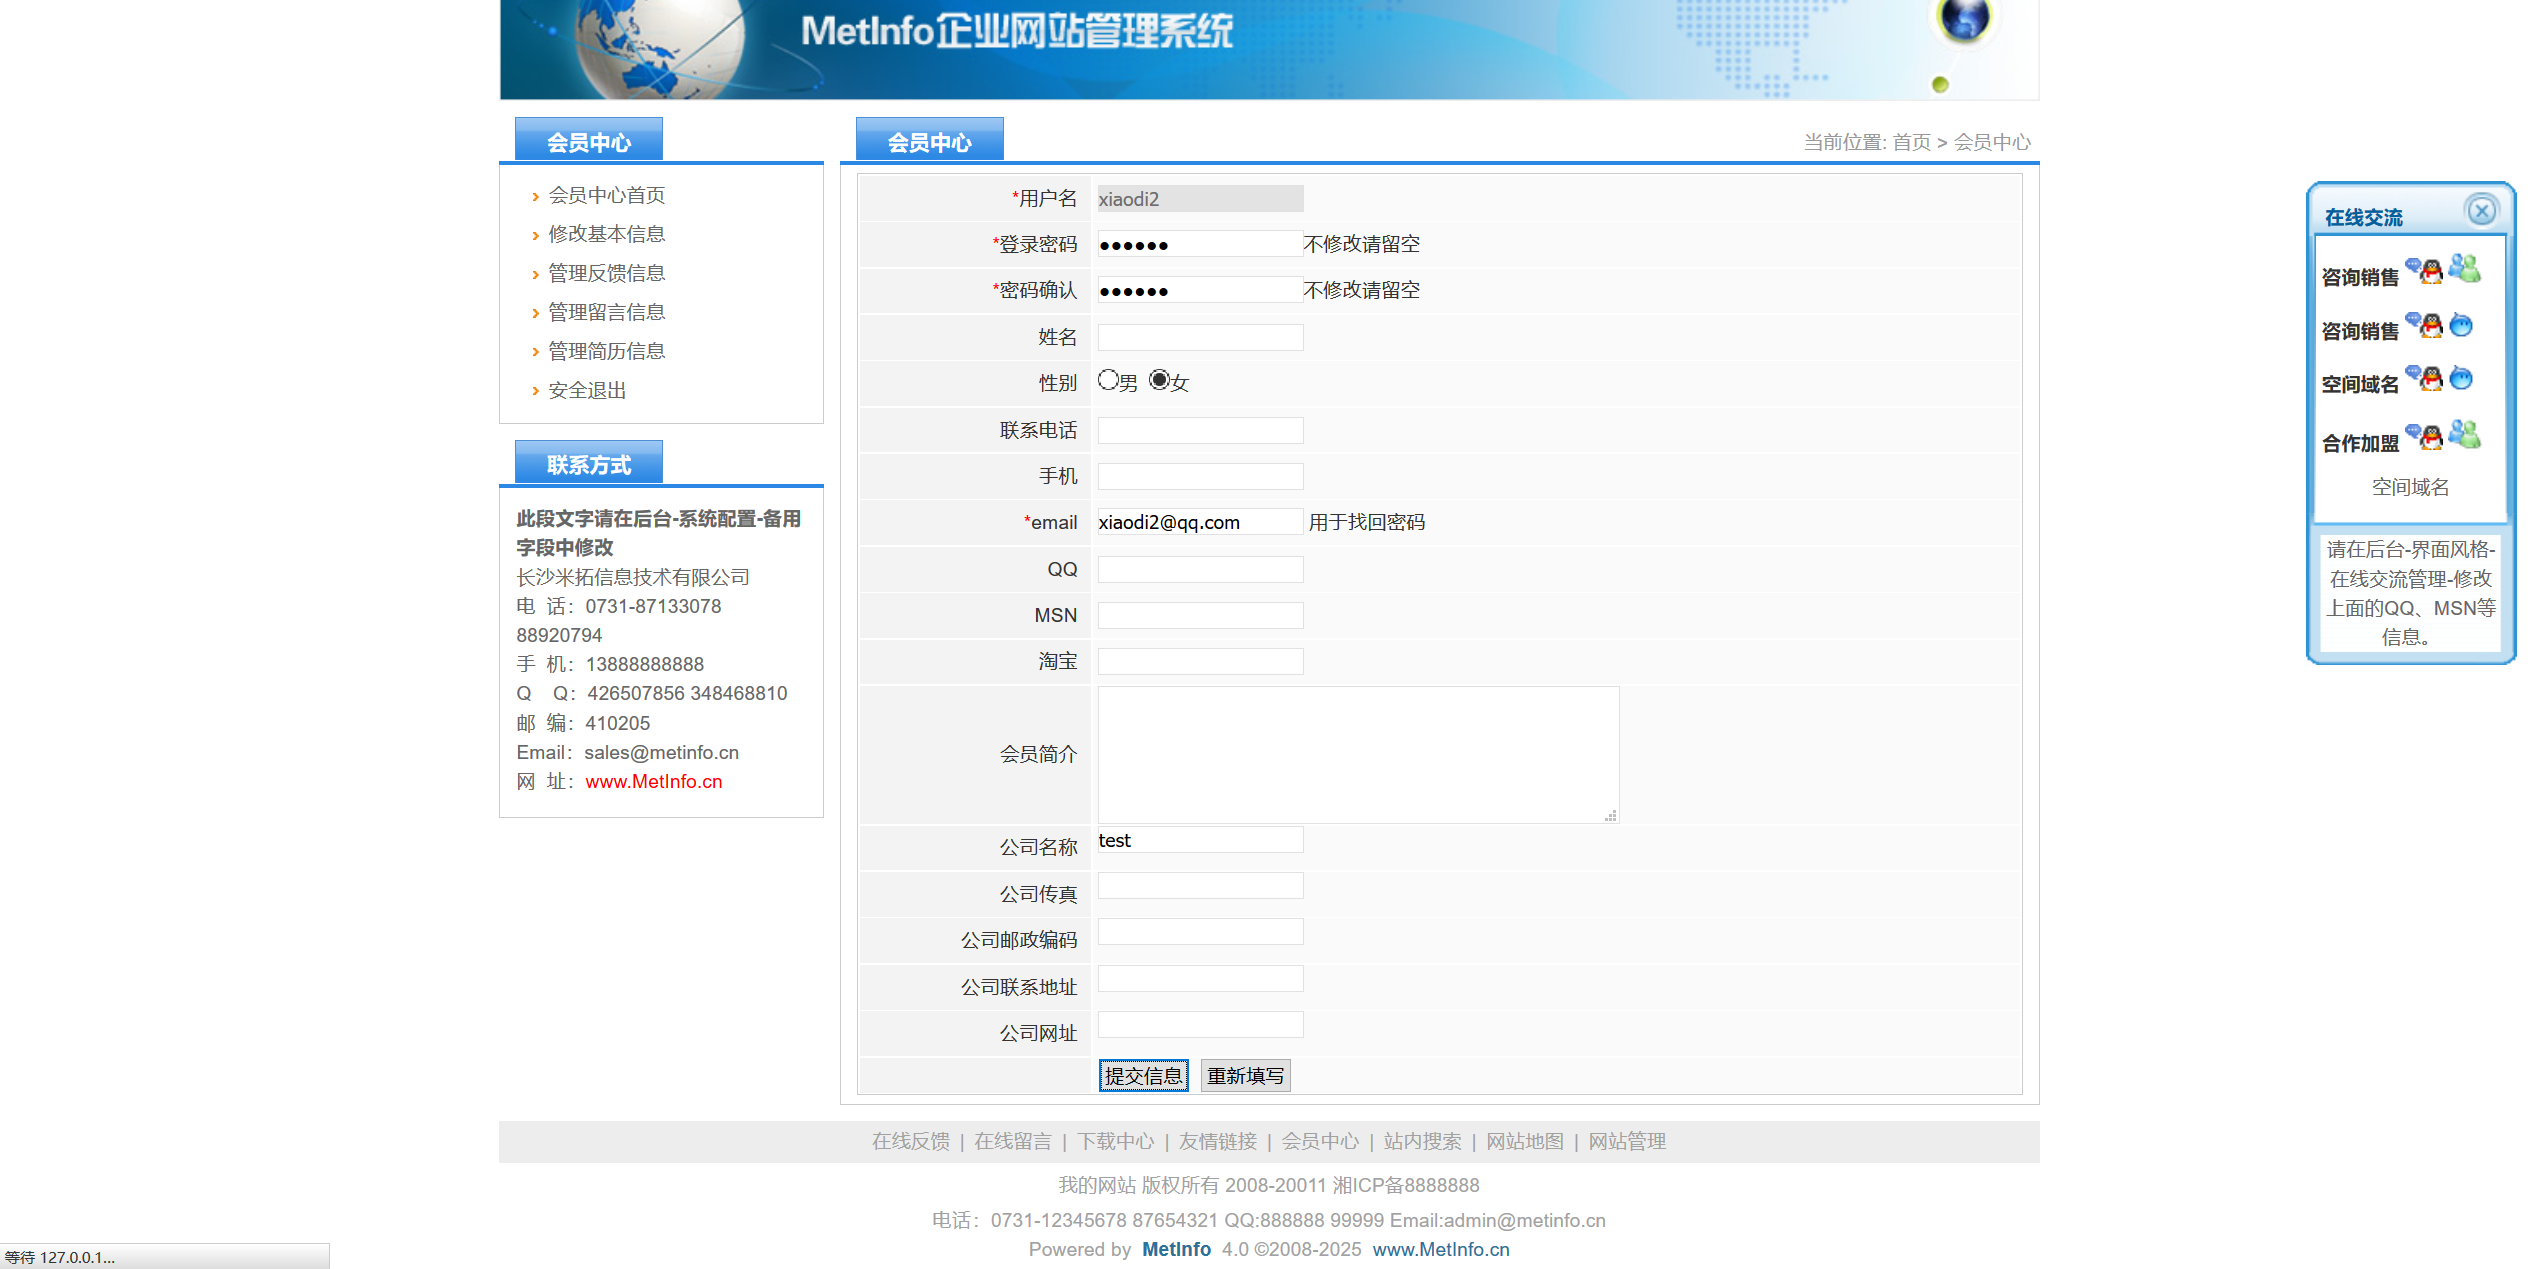Click the 姓名 name input field
Viewport: 2539px width, 1269px height.
(x=1200, y=338)
